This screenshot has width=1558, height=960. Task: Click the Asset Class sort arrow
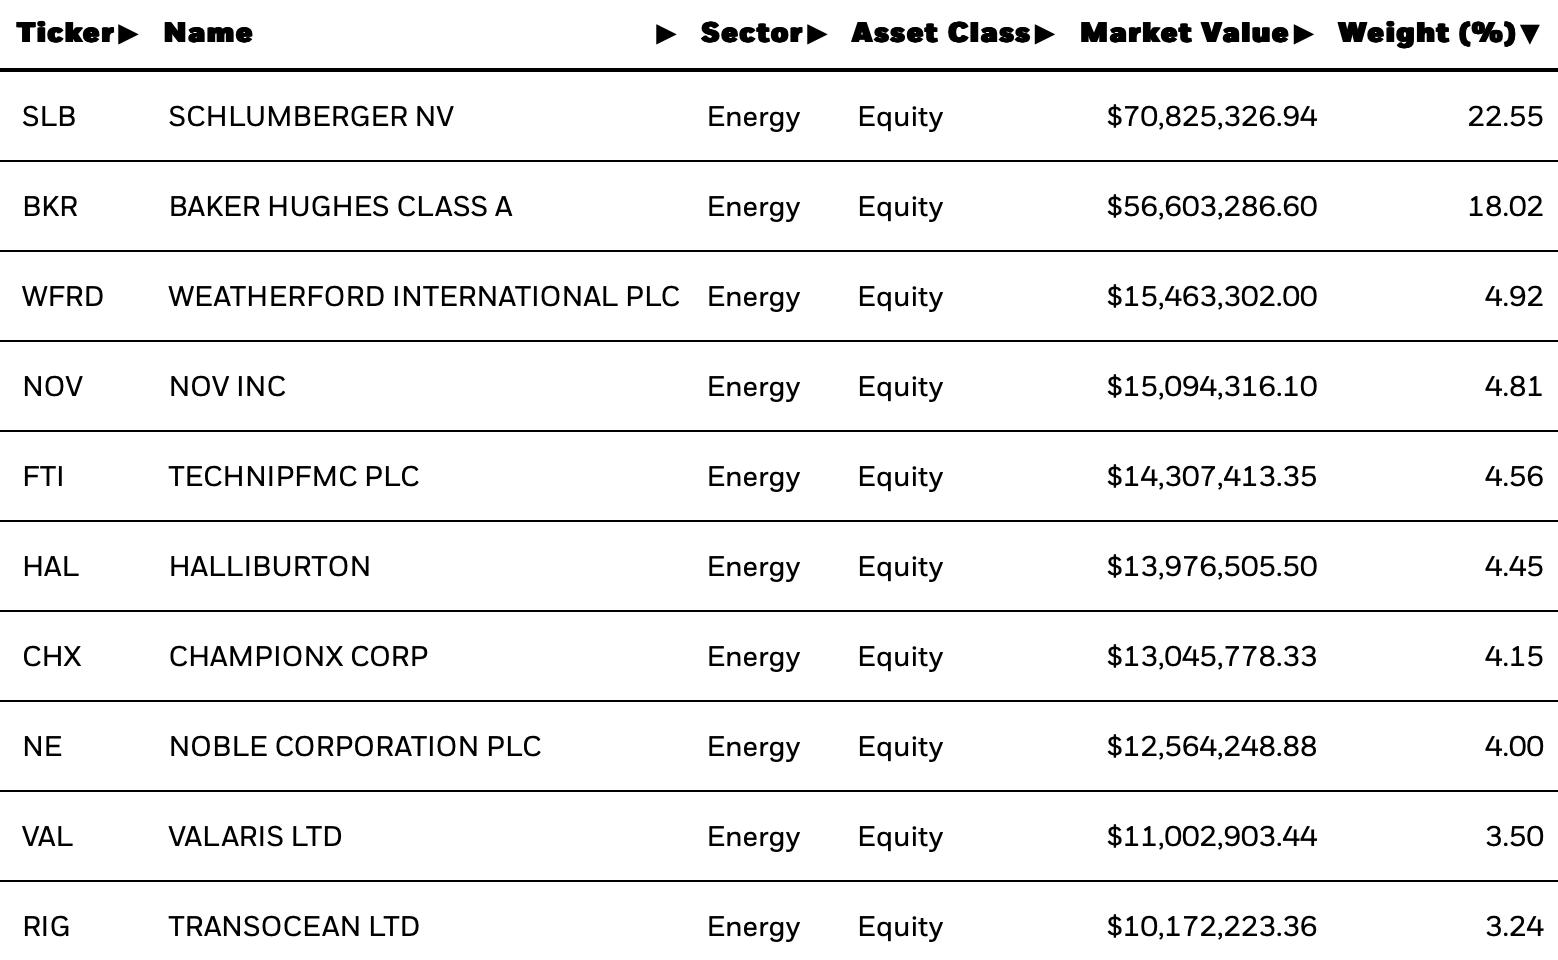(1044, 34)
